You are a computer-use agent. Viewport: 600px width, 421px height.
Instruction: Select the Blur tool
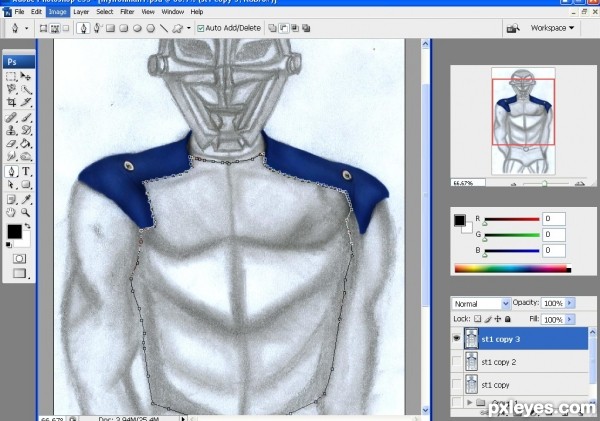click(x=11, y=157)
